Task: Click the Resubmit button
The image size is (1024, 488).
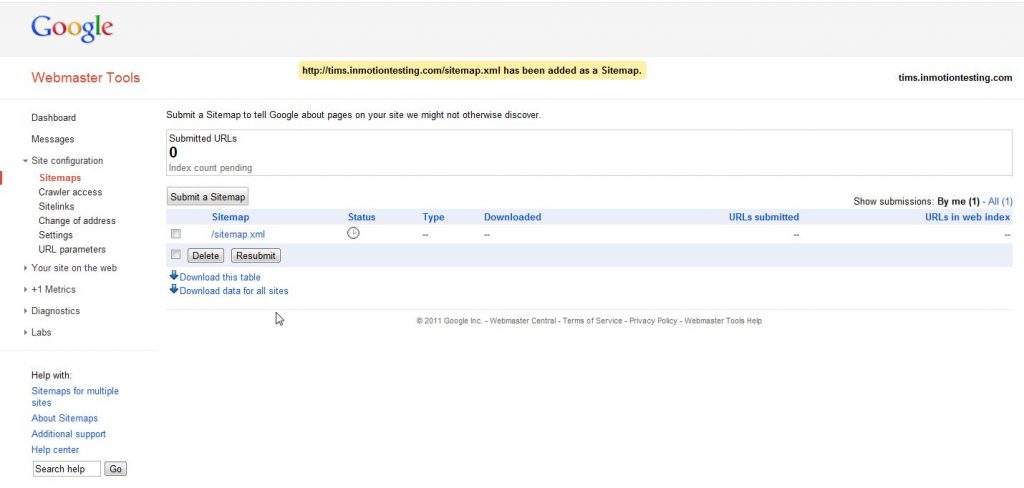Action: 256,256
